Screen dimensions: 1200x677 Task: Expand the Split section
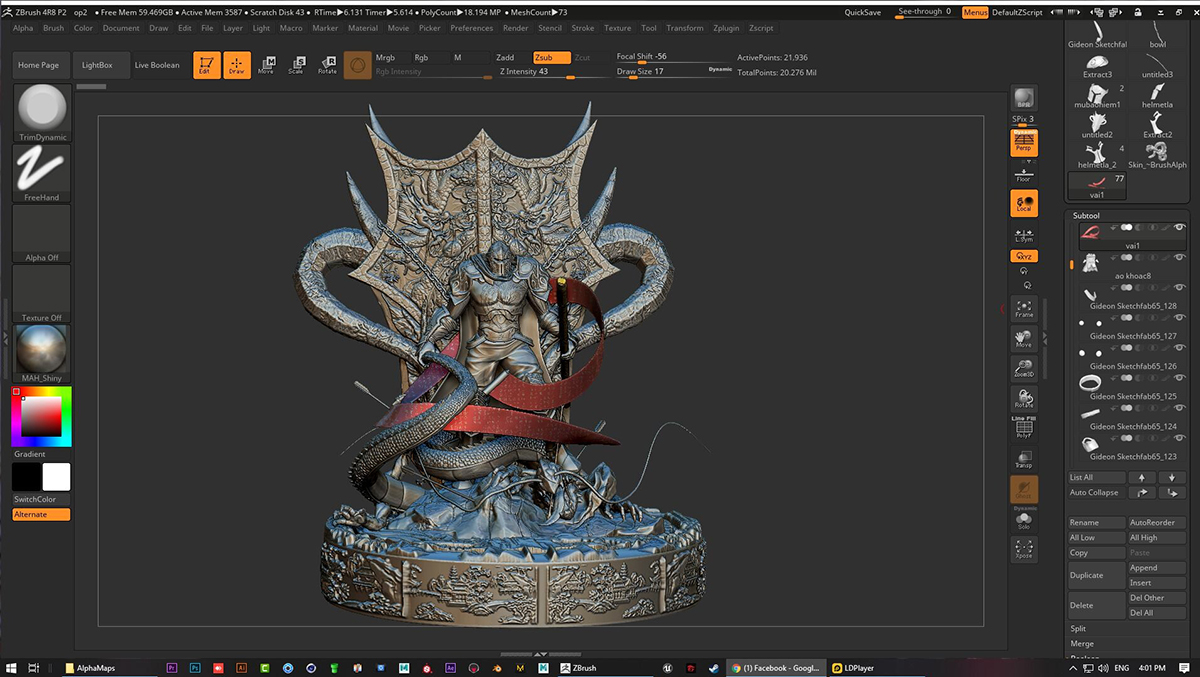(x=1078, y=629)
